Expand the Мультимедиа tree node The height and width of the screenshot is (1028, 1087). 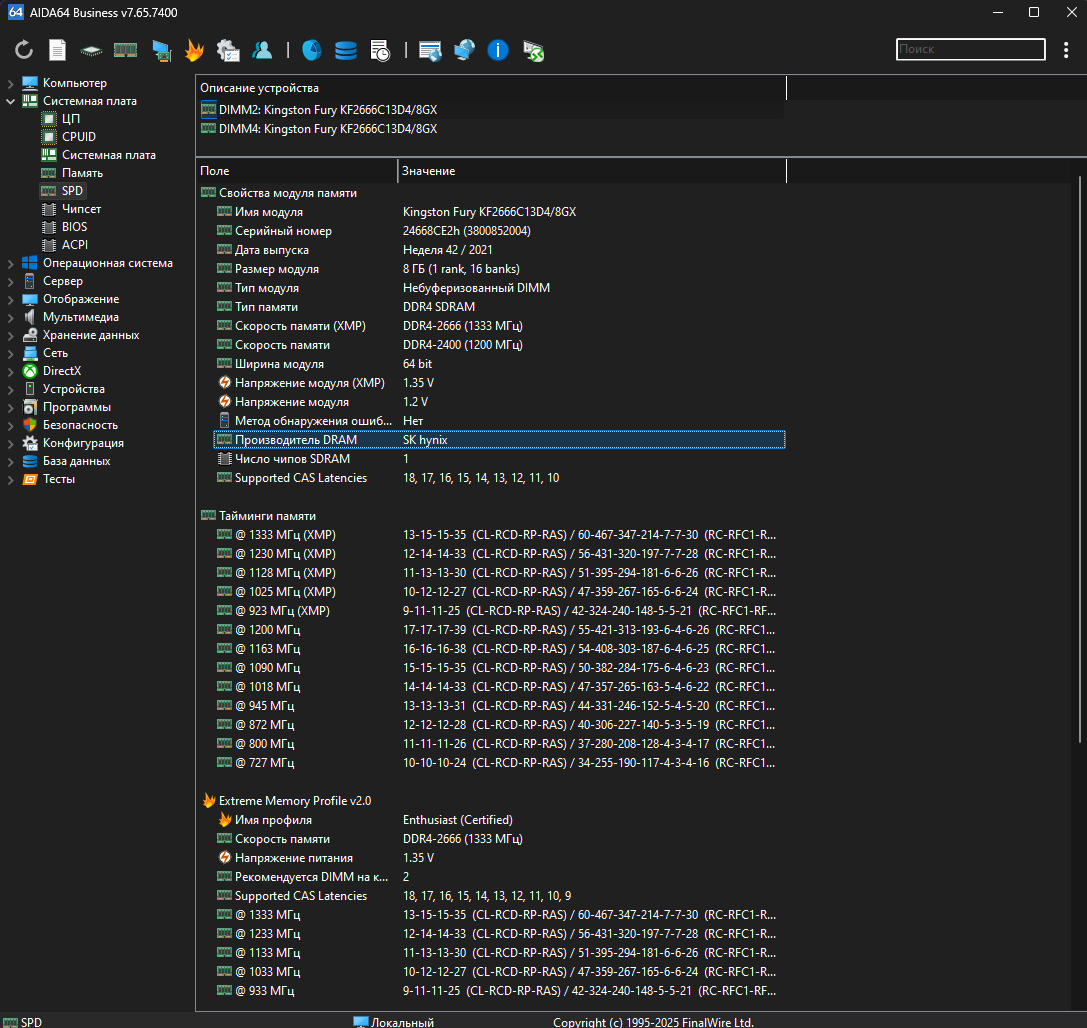10,317
